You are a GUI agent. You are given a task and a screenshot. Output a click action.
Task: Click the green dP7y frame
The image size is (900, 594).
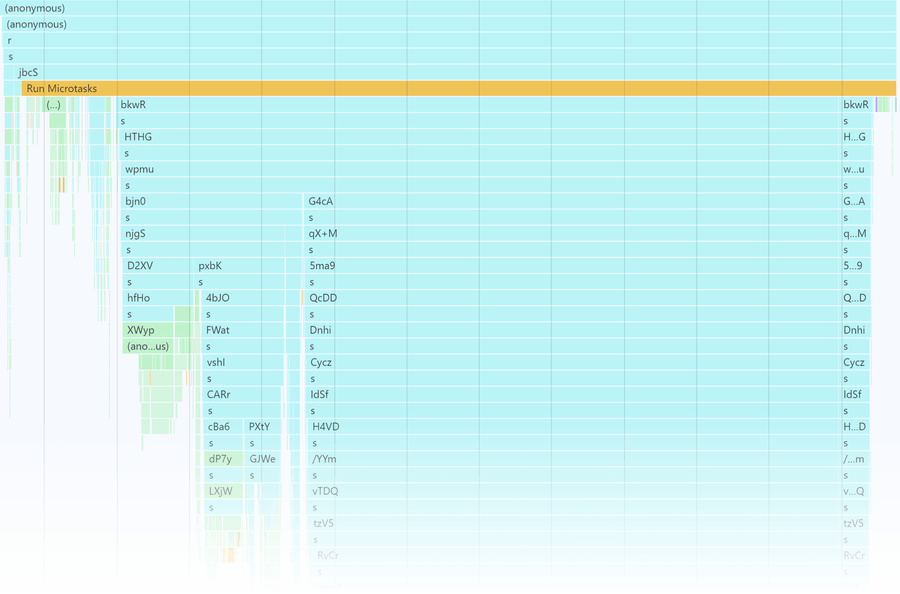coord(223,459)
